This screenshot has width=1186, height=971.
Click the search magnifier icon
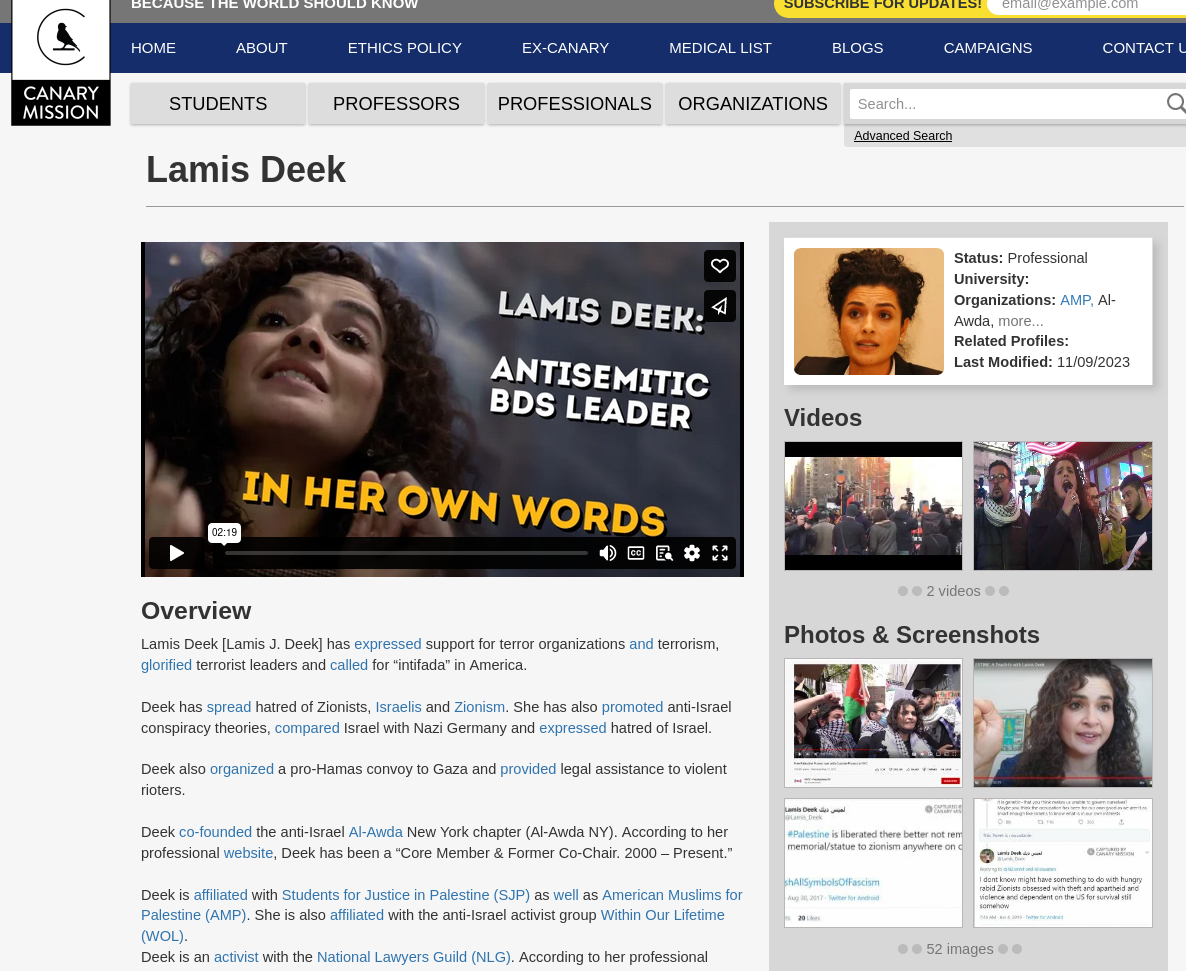point(1175,103)
